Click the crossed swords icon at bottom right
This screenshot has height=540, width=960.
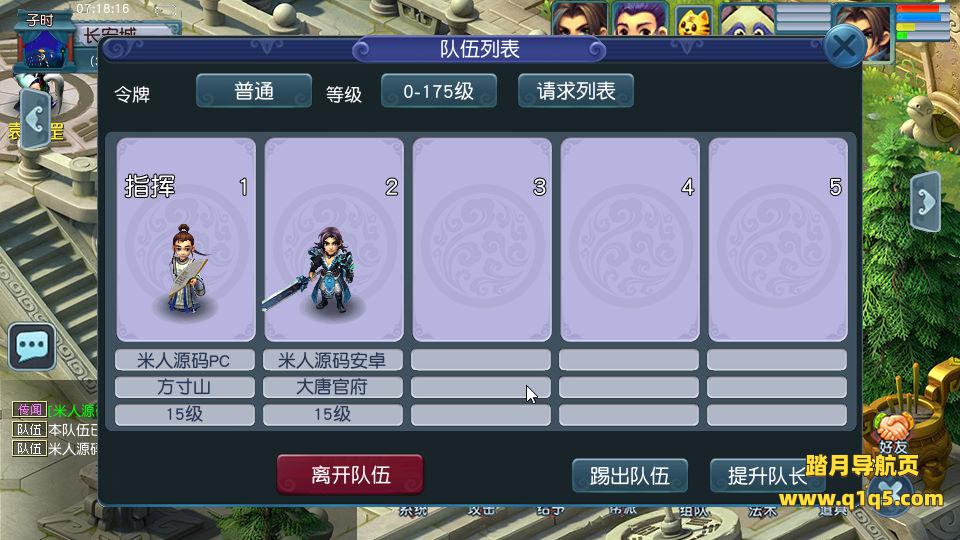(x=891, y=493)
